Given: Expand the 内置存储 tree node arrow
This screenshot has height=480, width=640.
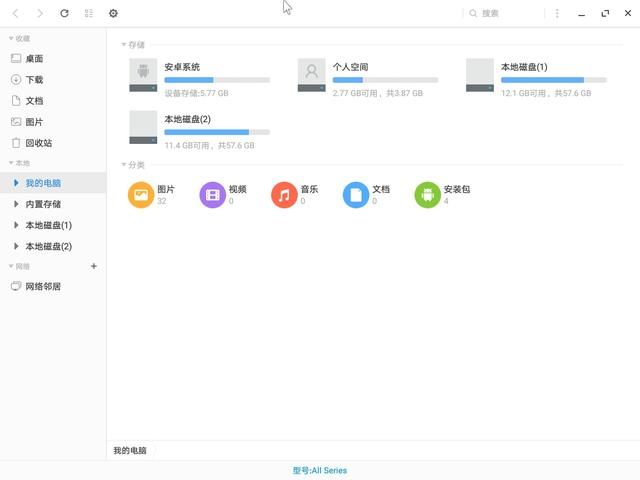Looking at the screenshot, I should point(16,204).
